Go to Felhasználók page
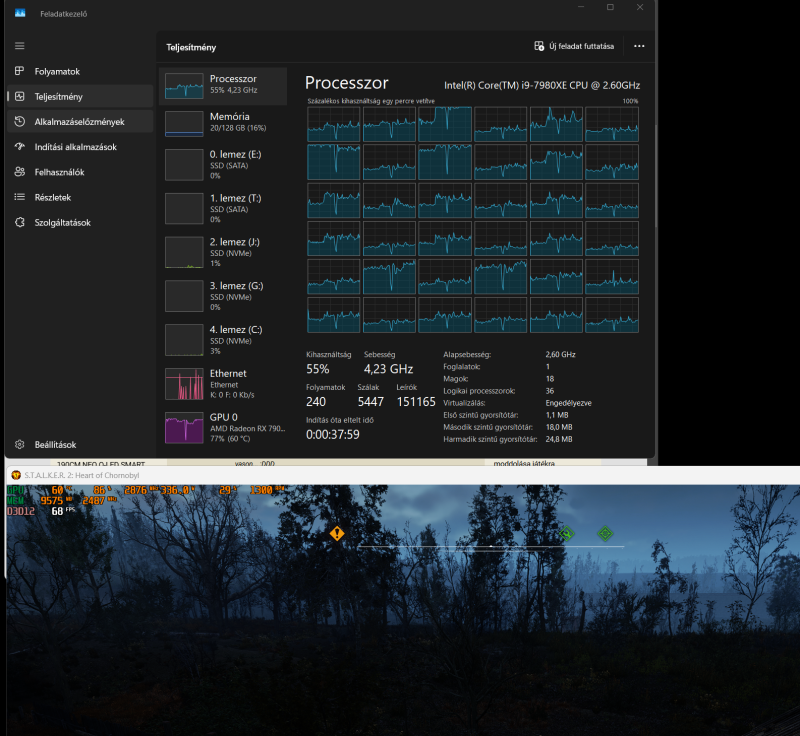 [x=80, y=172]
